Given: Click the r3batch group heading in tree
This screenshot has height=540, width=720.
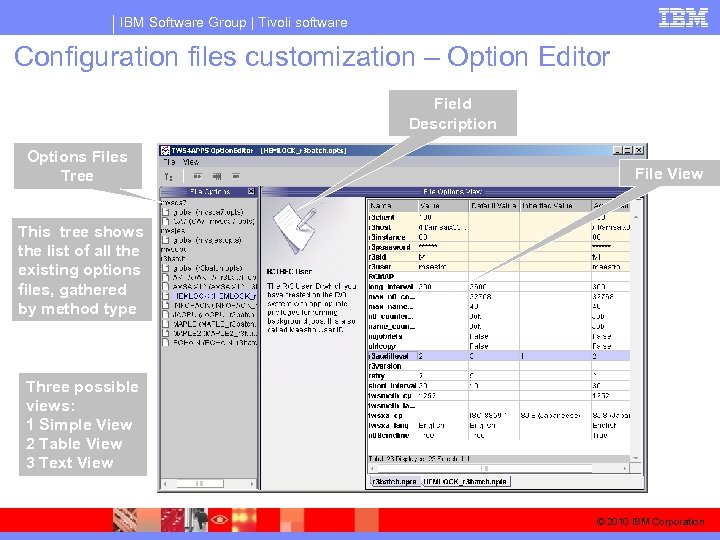Looking at the screenshot, I should pyautogui.click(x=172, y=259).
